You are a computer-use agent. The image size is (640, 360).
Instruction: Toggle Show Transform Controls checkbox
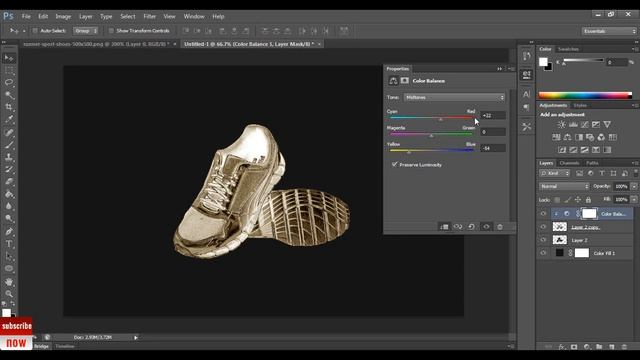tap(111, 31)
